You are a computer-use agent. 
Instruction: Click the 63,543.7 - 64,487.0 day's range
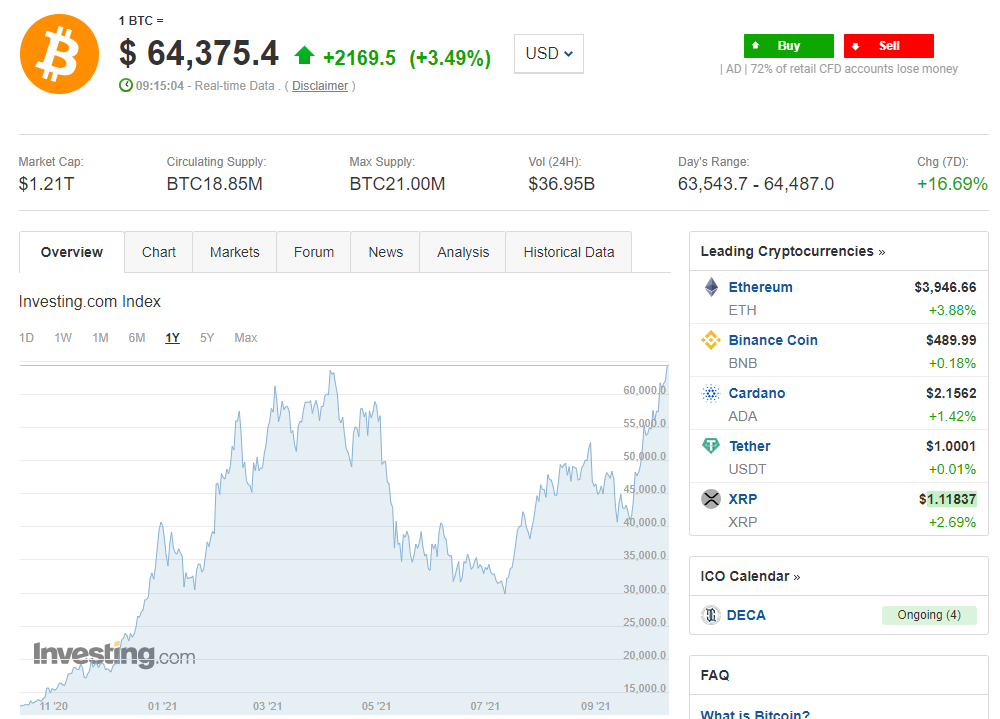pos(756,184)
